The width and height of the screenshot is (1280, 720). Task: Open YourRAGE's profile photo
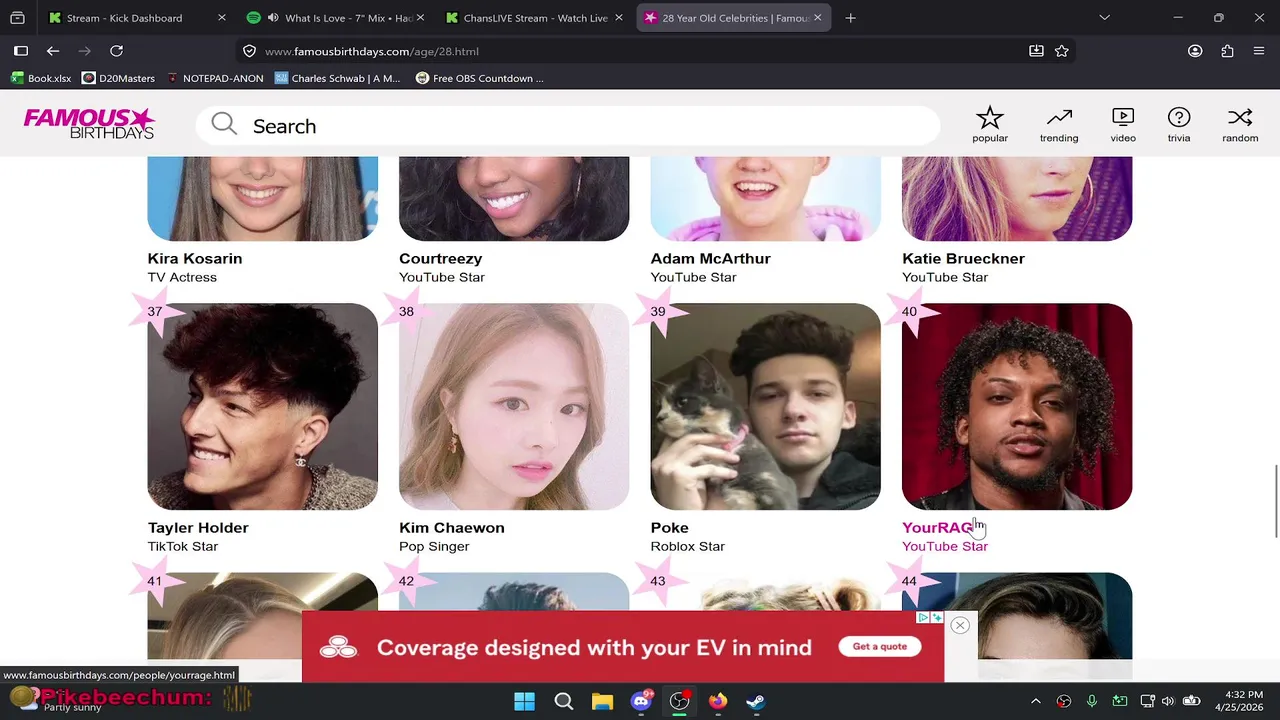[x=1017, y=406]
